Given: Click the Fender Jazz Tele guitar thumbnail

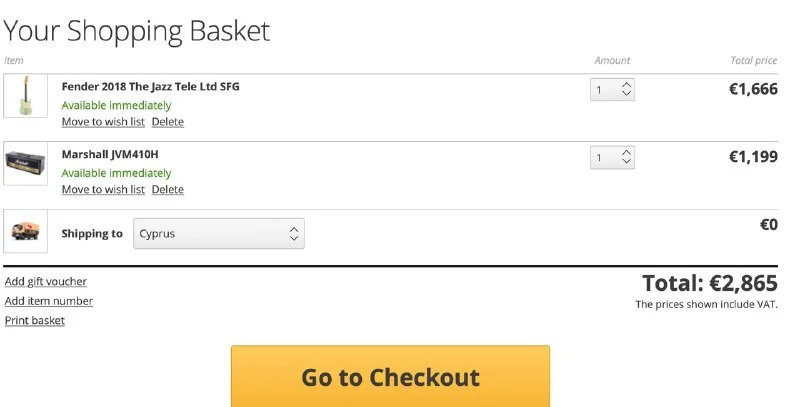Looking at the screenshot, I should 25,96.
